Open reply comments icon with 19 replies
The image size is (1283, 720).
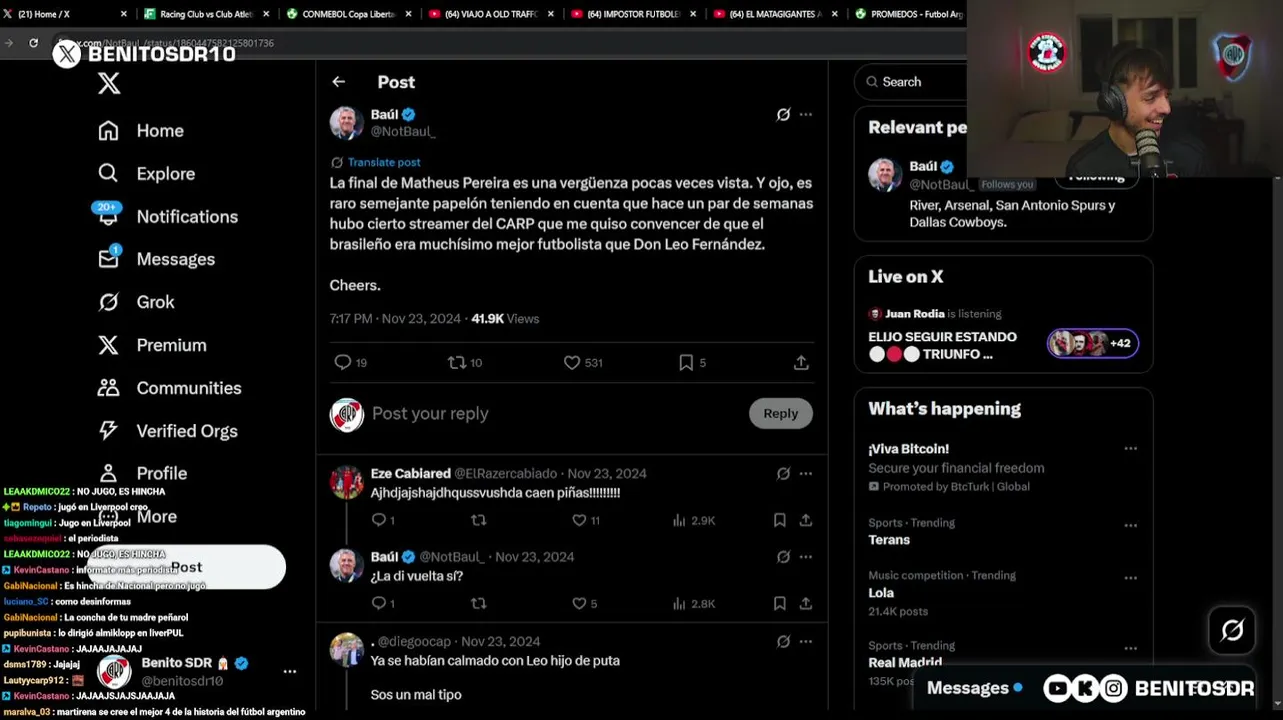pyautogui.click(x=343, y=363)
